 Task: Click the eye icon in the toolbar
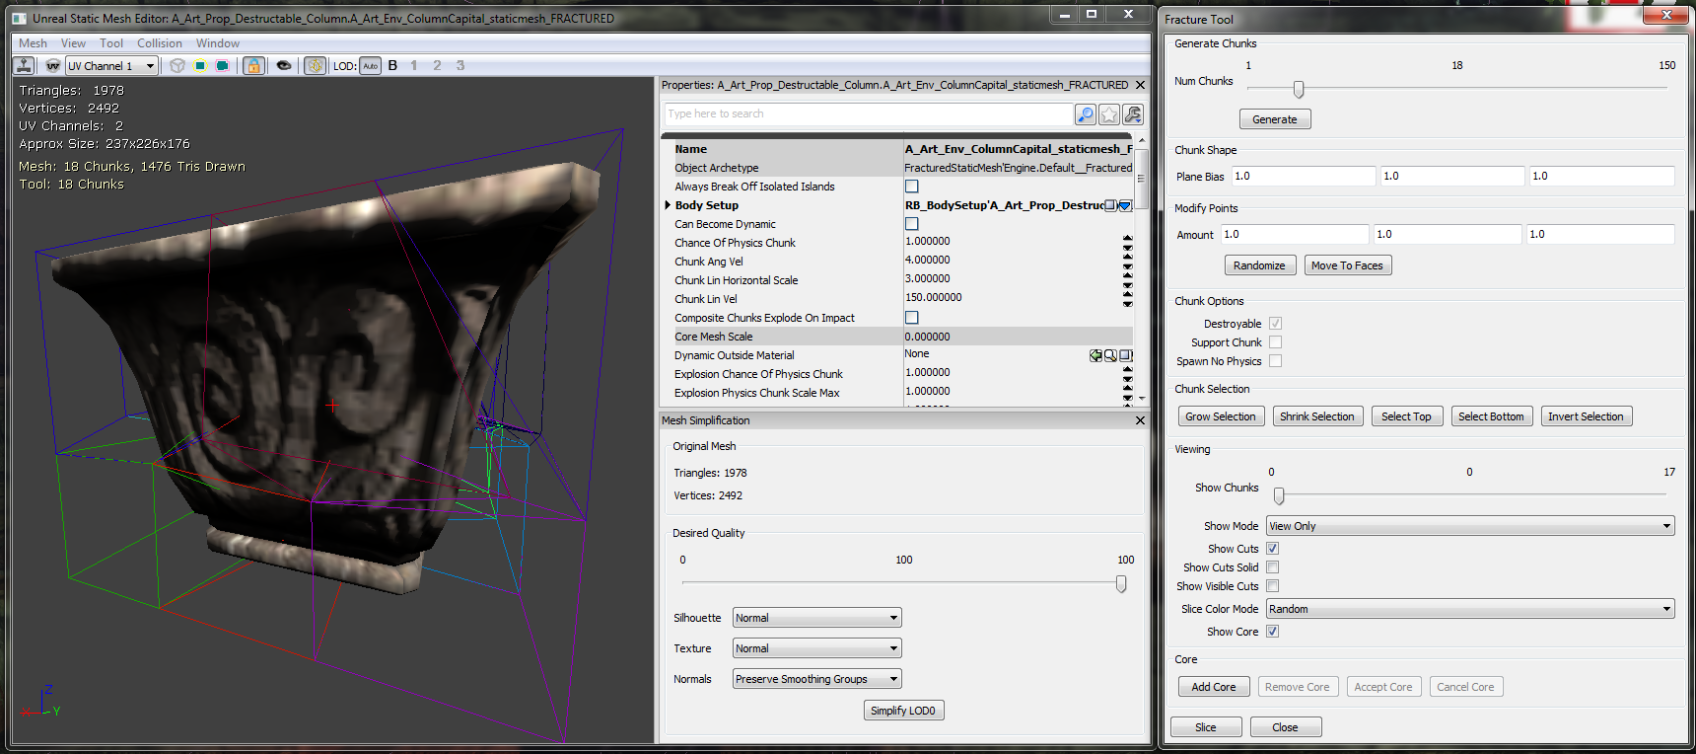[x=284, y=66]
